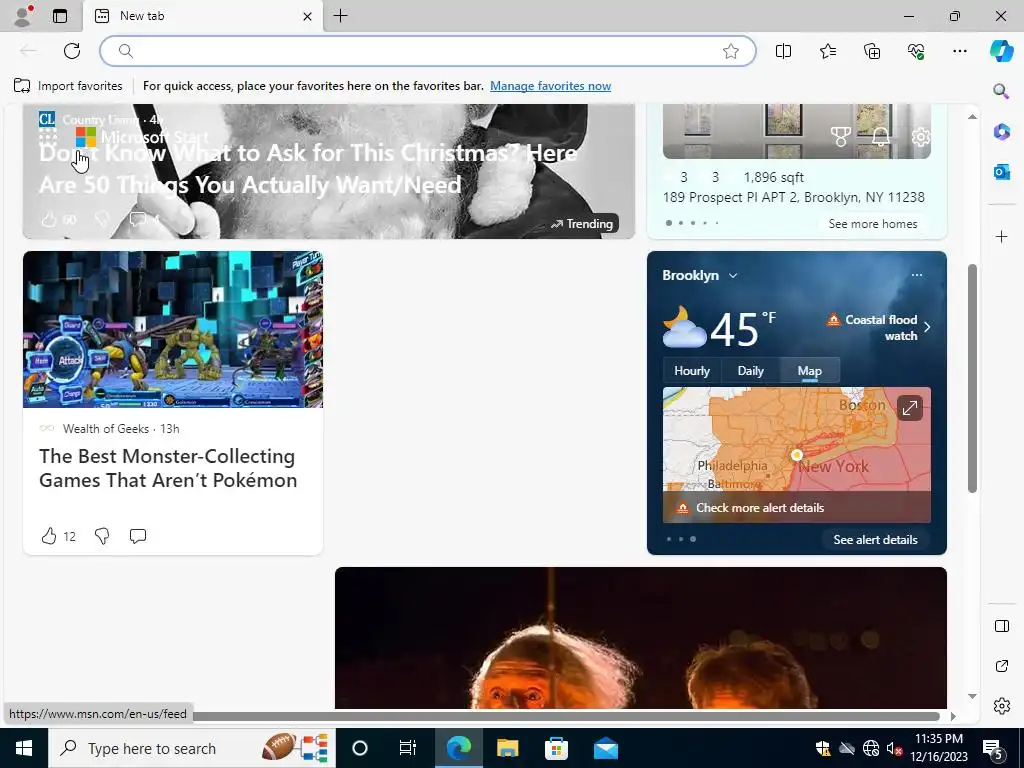Open link in new window sidebar icon
This screenshot has height=768, width=1024.
(x=1001, y=666)
